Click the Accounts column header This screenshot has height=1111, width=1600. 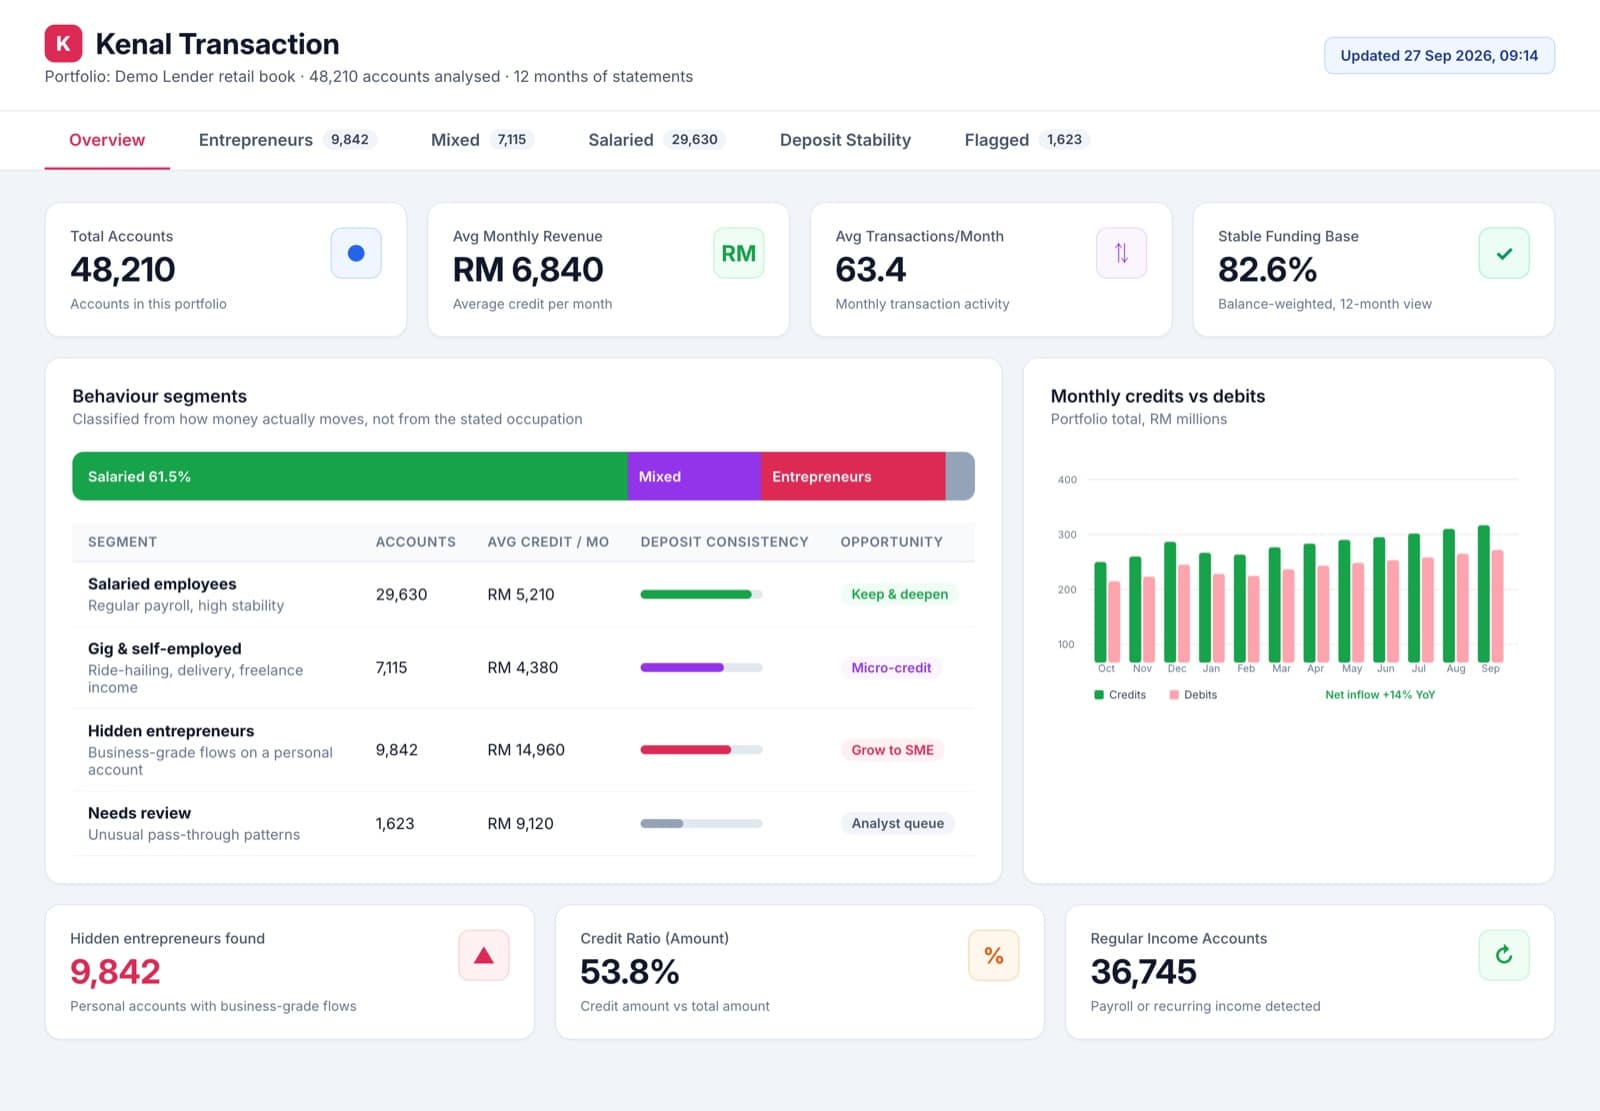tap(415, 542)
